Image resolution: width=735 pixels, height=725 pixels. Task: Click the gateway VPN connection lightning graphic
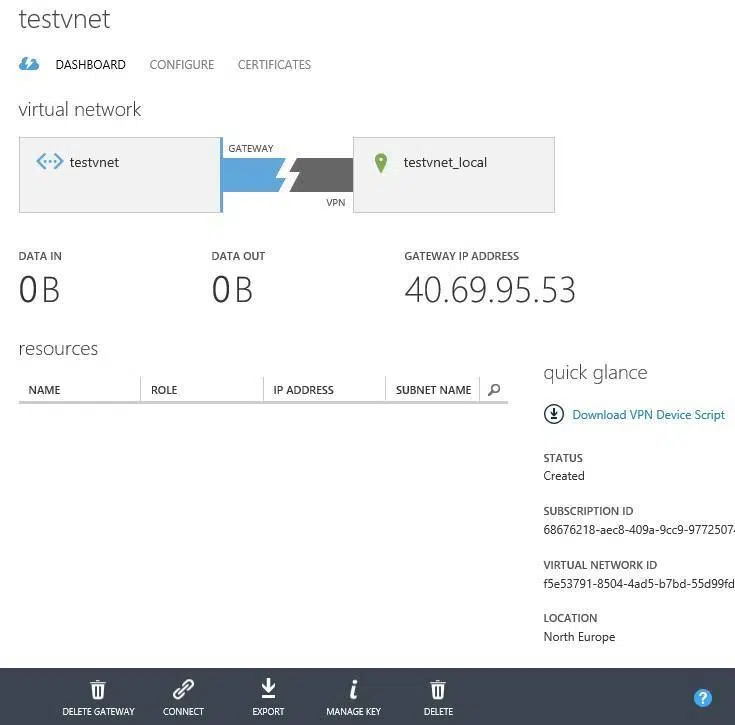click(287, 175)
